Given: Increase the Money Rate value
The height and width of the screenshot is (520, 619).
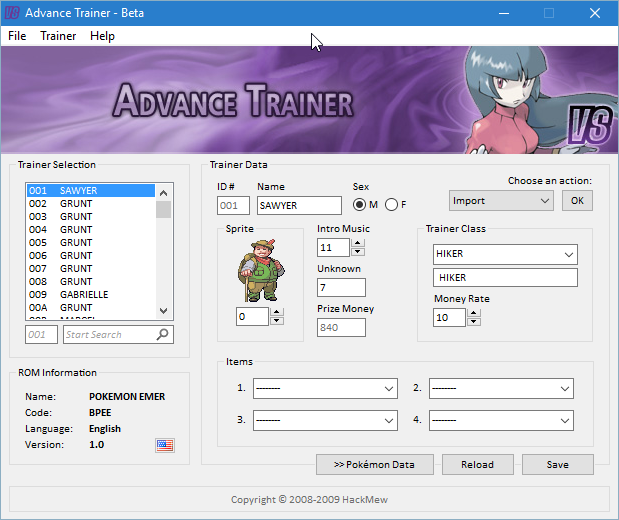Looking at the screenshot, I should click(474, 313).
